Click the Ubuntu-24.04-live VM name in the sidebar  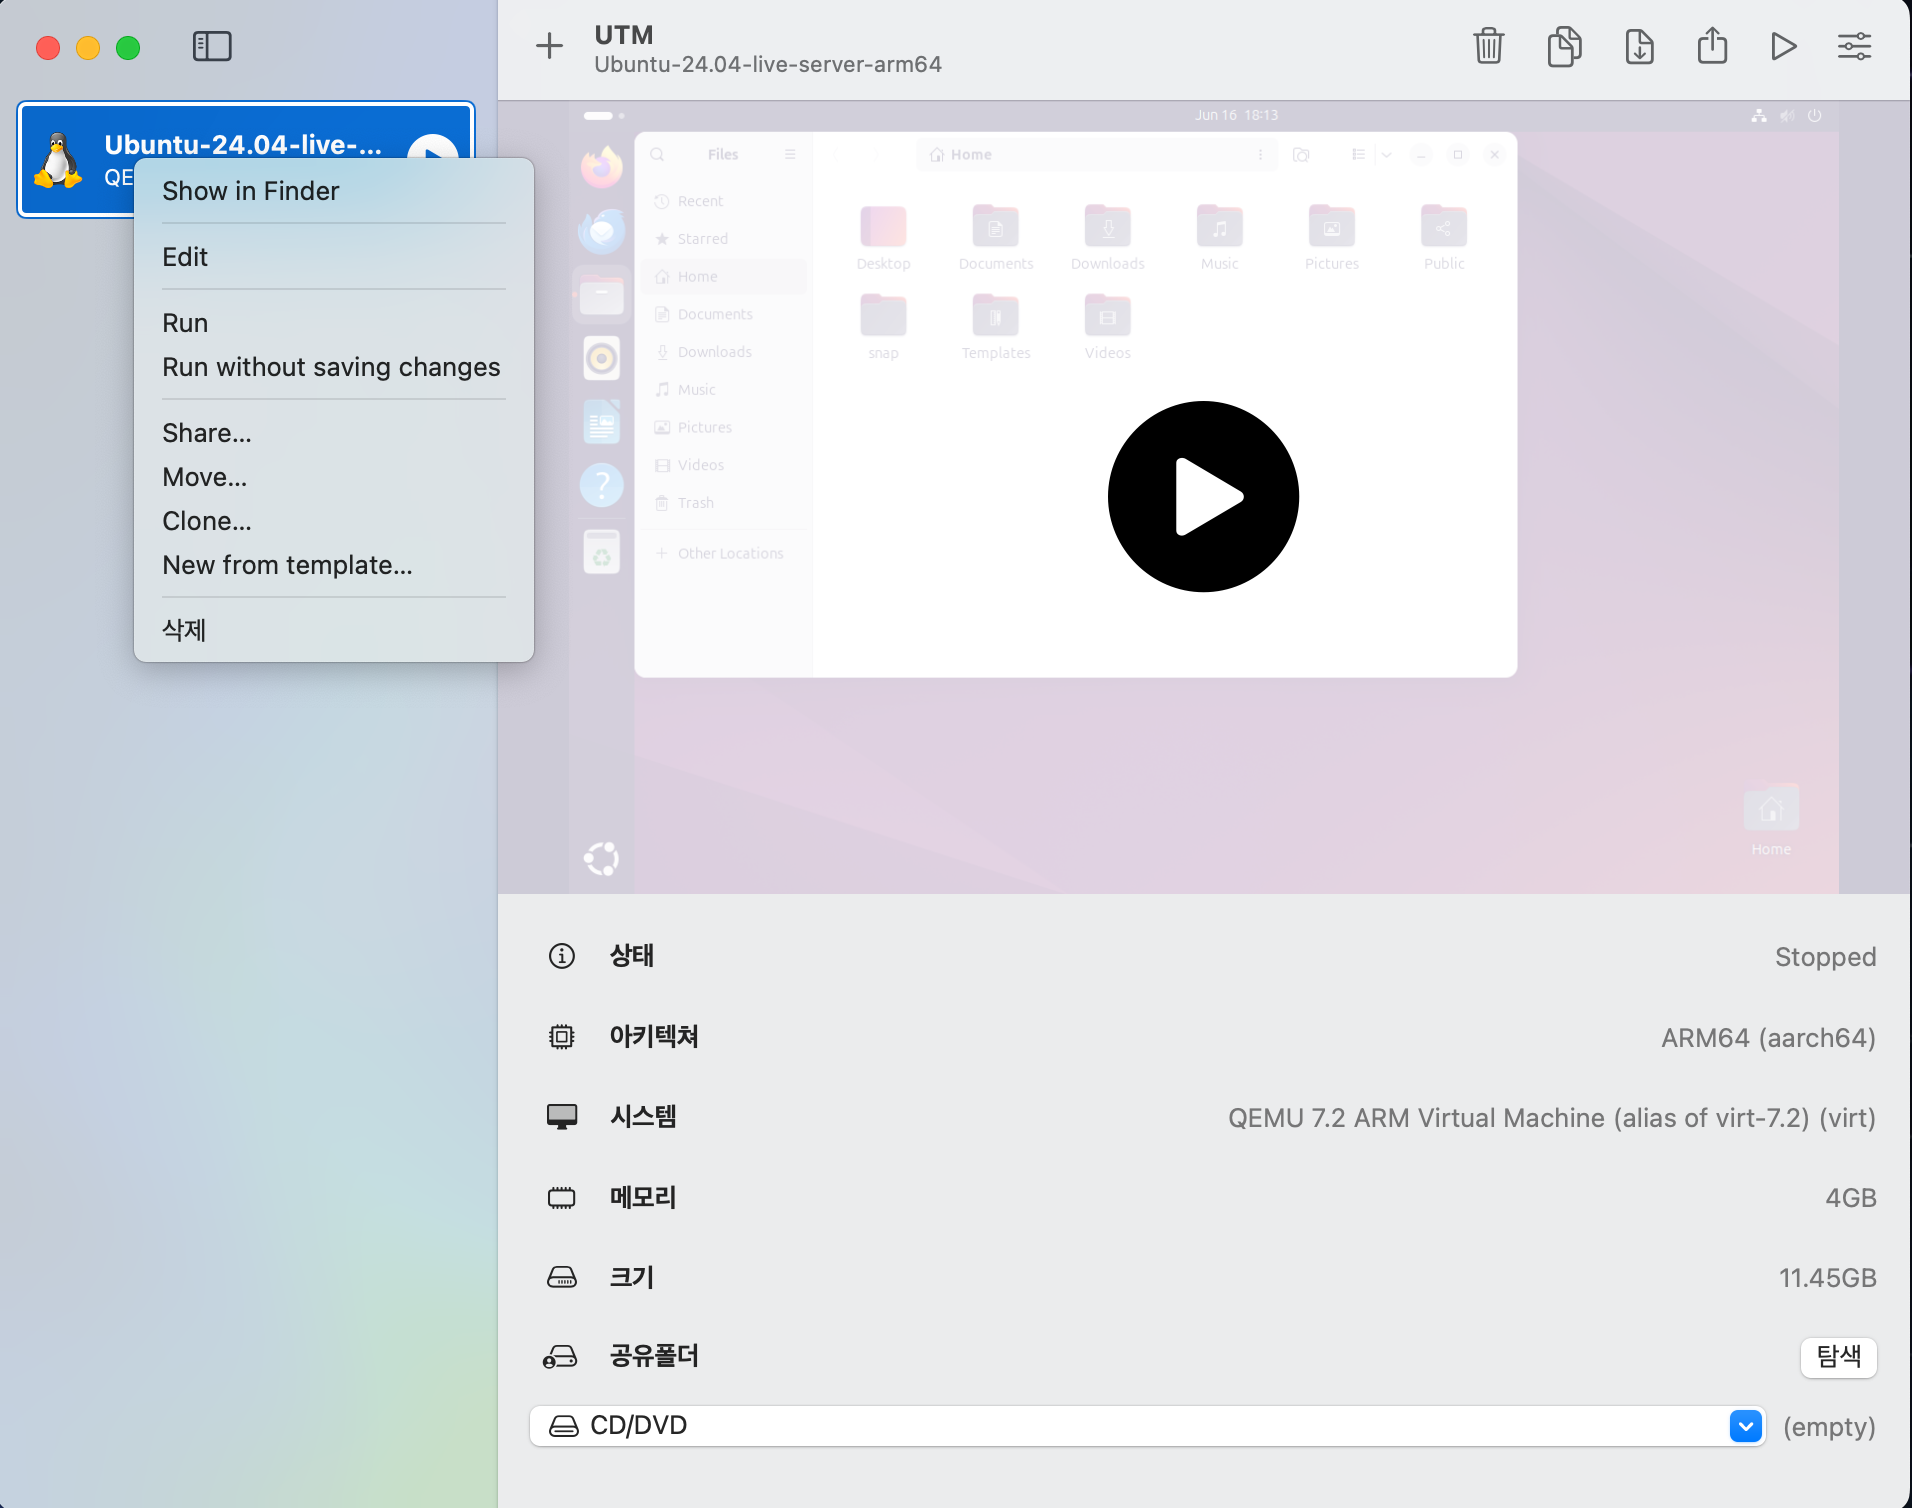click(243, 145)
